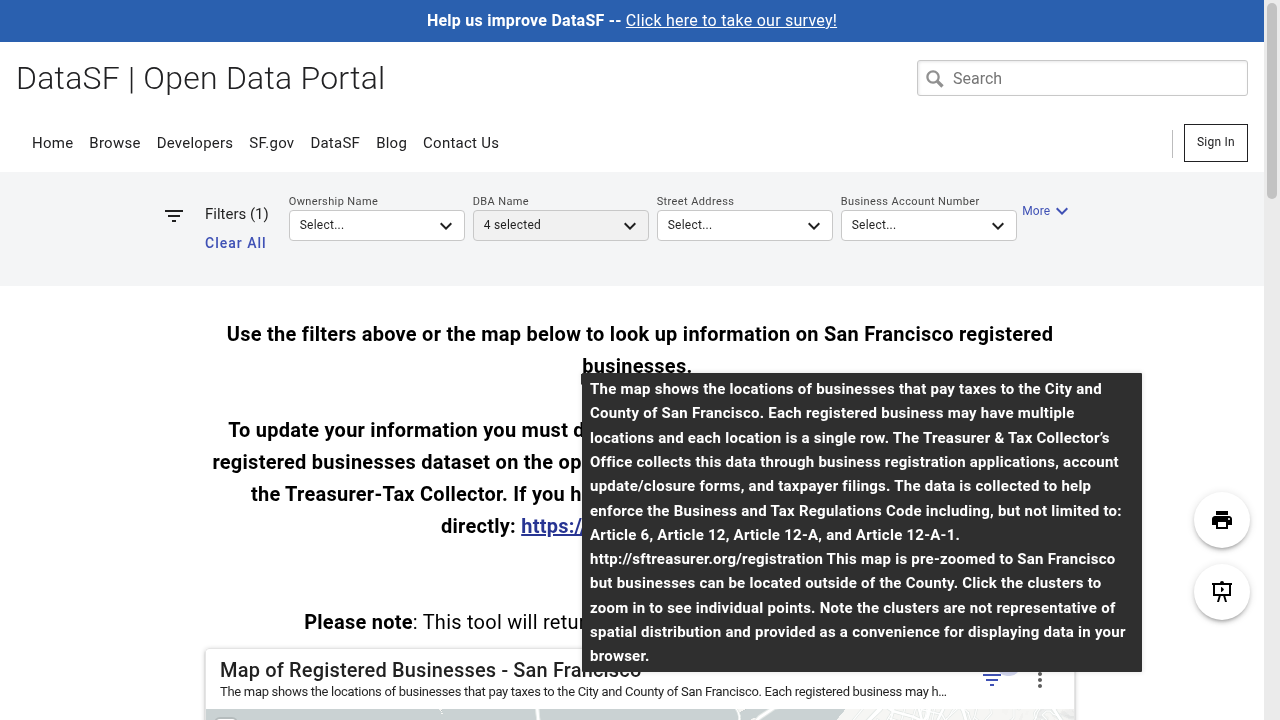Open the Contact Us nav item
Image resolution: width=1280 pixels, height=720 pixels.
pyautogui.click(x=461, y=143)
